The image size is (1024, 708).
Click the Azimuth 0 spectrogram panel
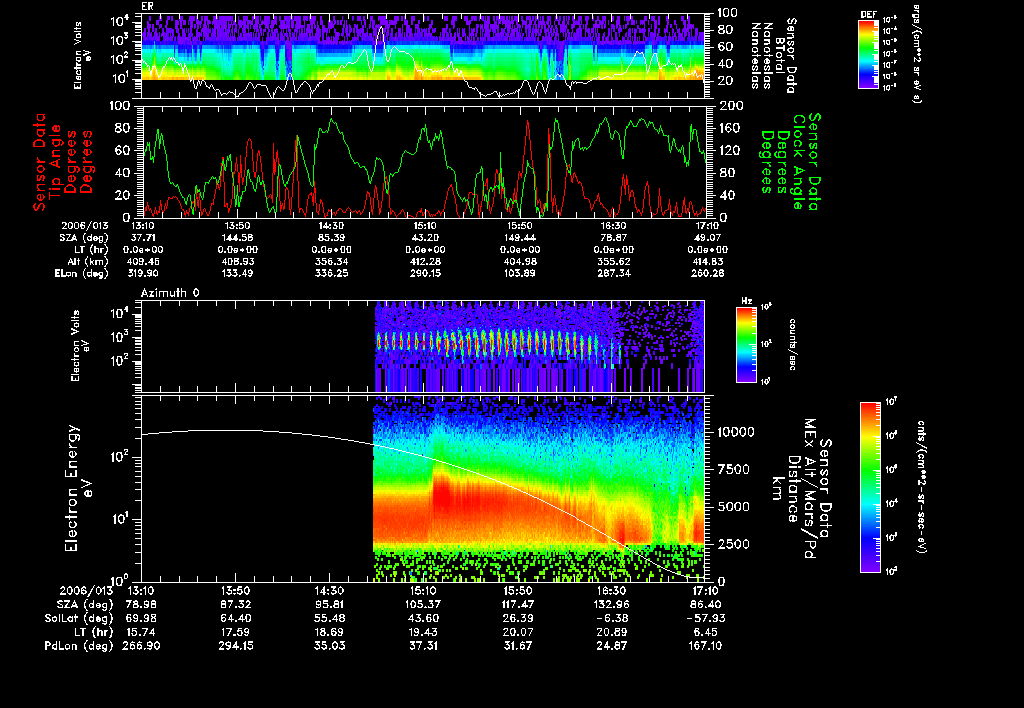click(423, 346)
